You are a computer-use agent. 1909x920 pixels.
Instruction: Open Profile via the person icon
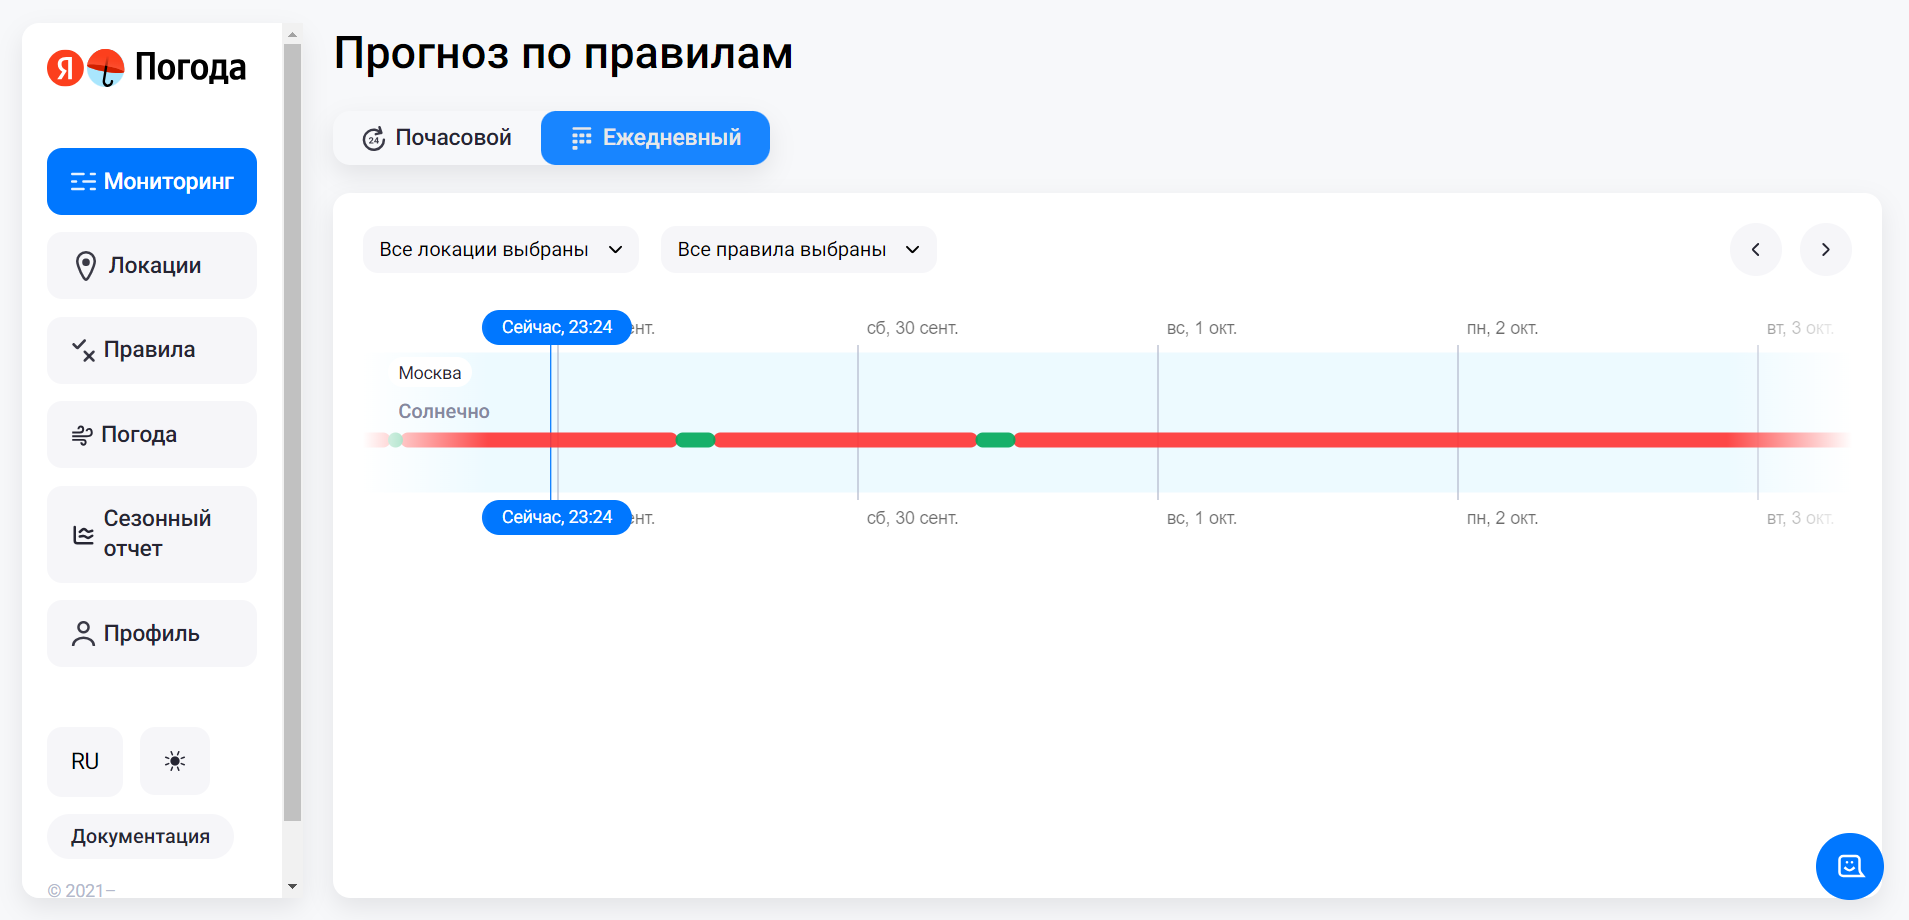click(83, 634)
